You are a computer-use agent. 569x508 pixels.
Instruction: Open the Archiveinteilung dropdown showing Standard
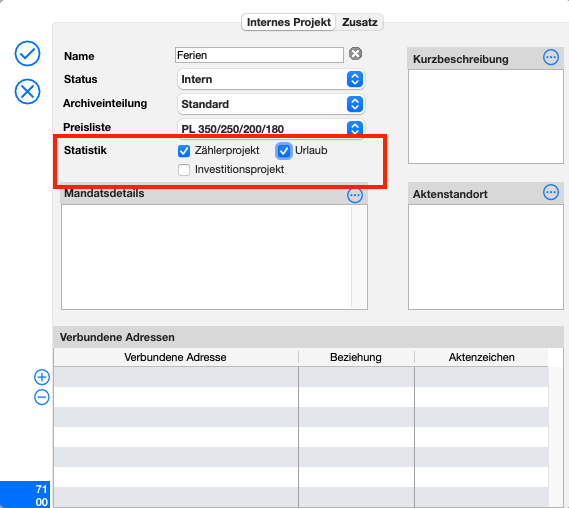[x=271, y=104]
